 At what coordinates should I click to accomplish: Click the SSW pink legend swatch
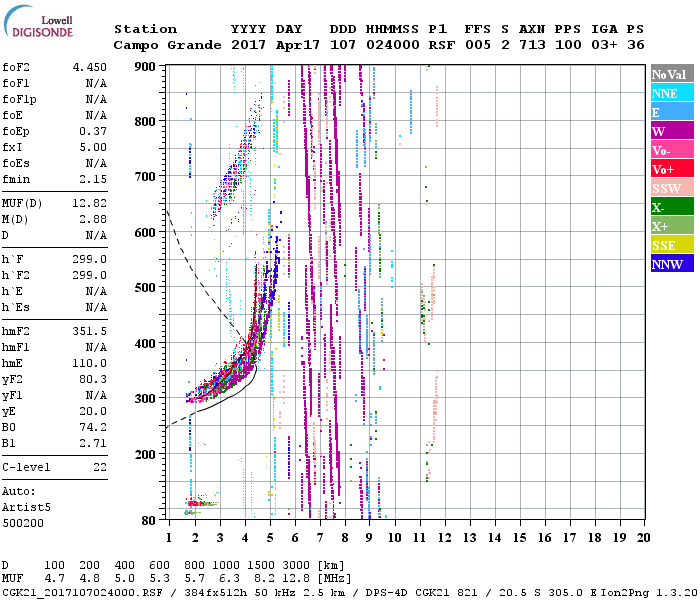[672, 188]
